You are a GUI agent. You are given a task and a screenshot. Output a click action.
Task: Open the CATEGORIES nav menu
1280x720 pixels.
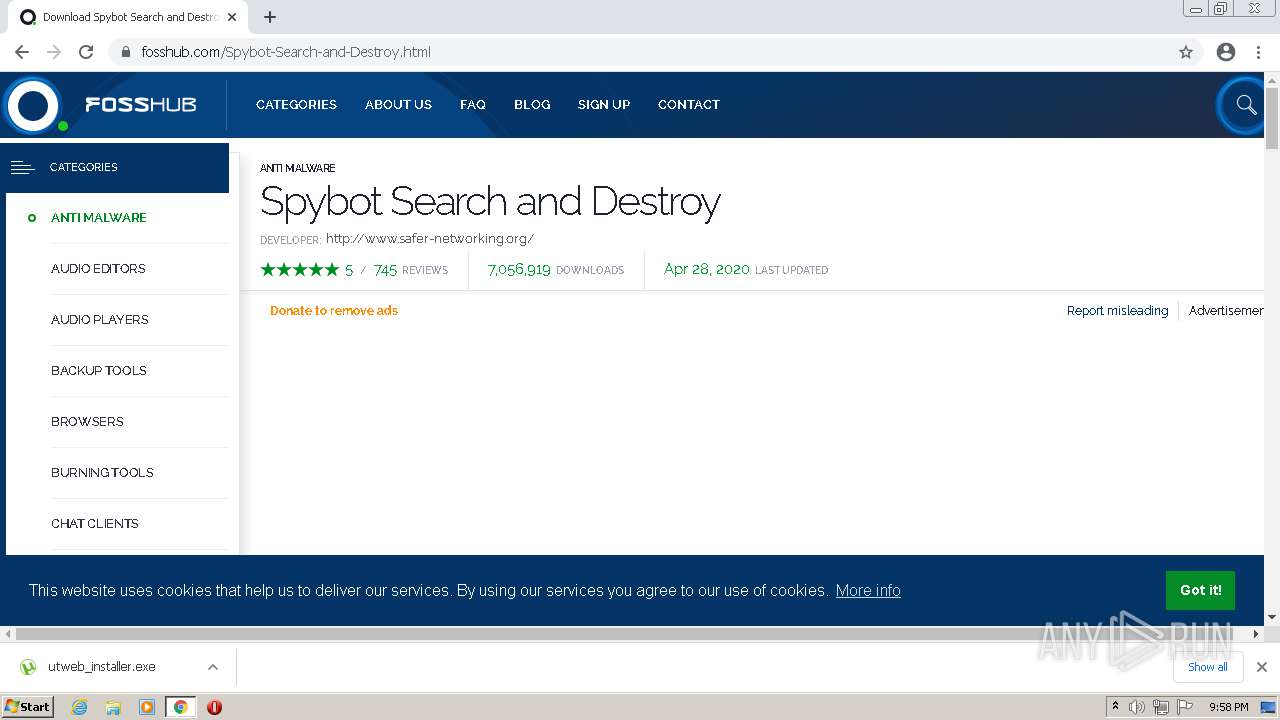tap(296, 105)
